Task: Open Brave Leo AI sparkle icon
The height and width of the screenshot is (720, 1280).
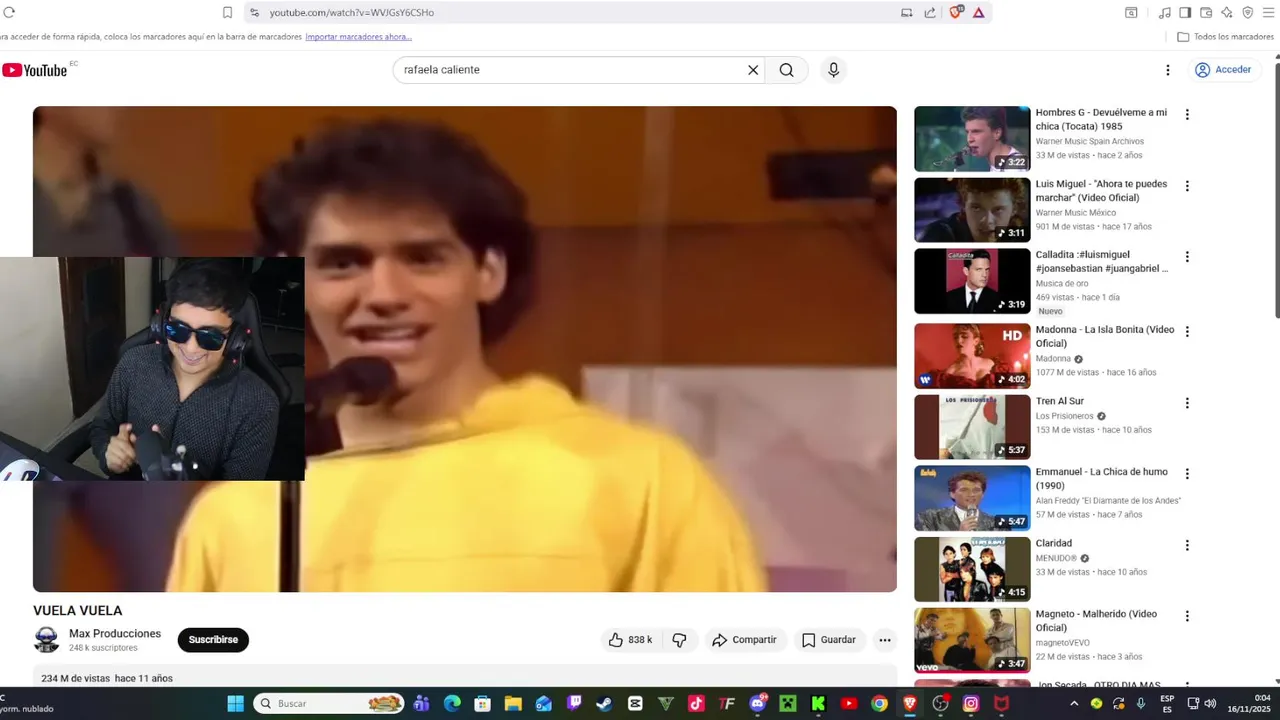Action: click(1227, 12)
